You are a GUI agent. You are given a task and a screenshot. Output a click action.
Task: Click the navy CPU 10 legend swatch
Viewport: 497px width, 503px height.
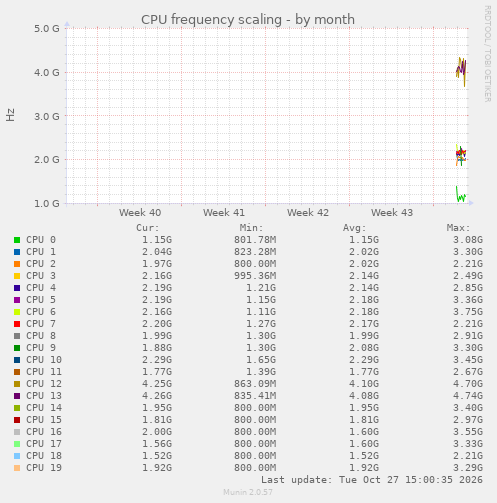coord(17,360)
